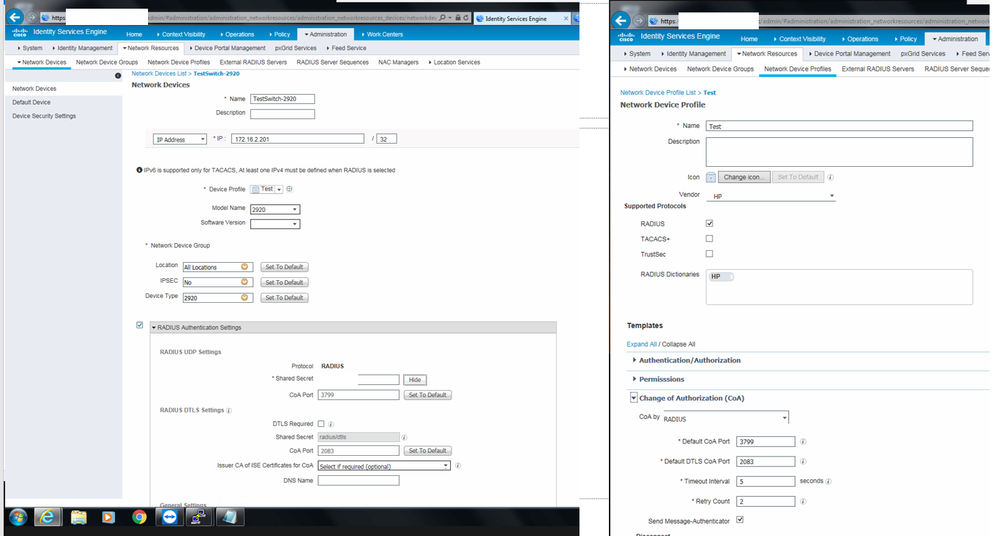Viewport: 999px width, 536px height.
Task: Open Google Chrome from the taskbar
Action: coord(139,517)
